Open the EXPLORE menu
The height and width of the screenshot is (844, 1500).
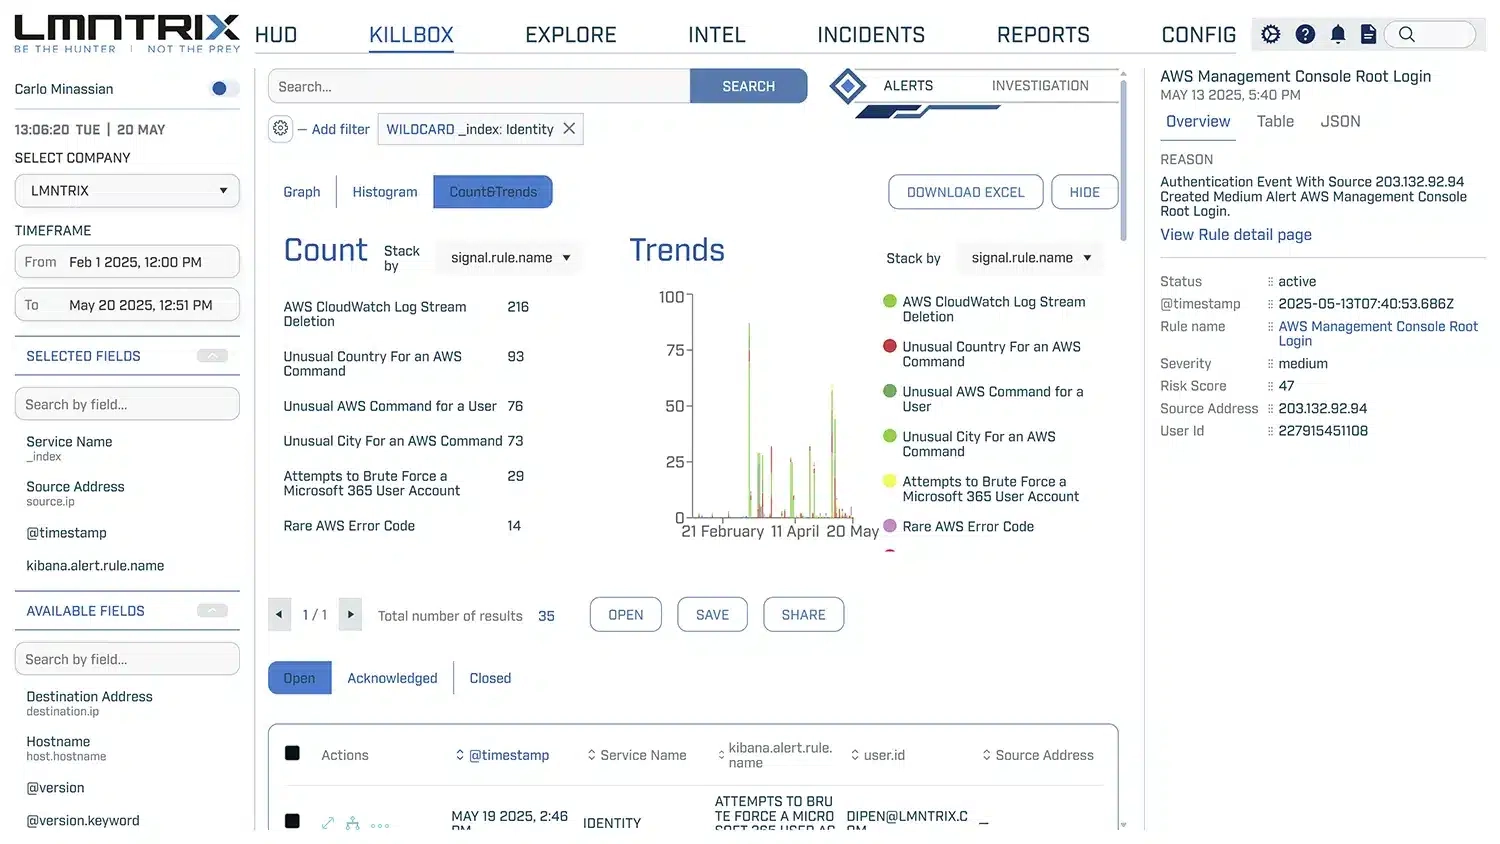tap(571, 35)
